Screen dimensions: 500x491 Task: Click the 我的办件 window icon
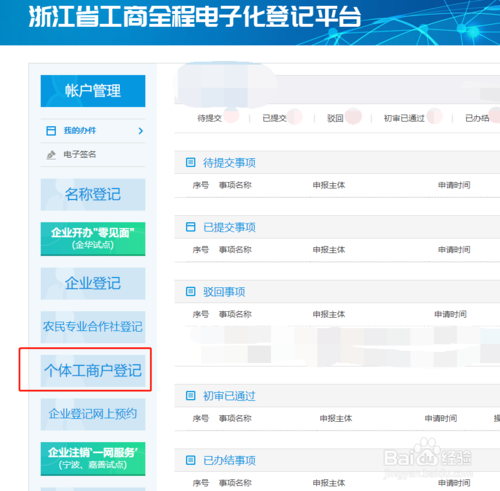point(51,131)
